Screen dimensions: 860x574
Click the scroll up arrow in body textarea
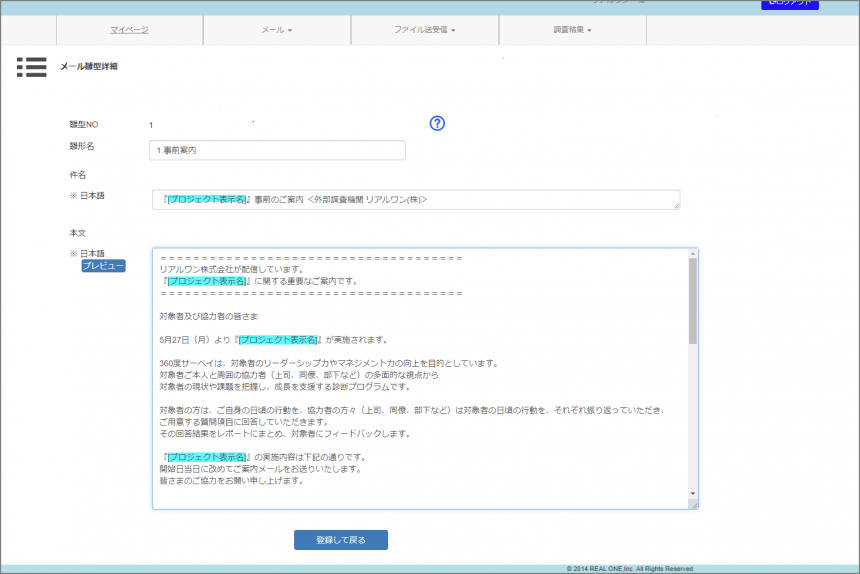[x=692, y=256]
